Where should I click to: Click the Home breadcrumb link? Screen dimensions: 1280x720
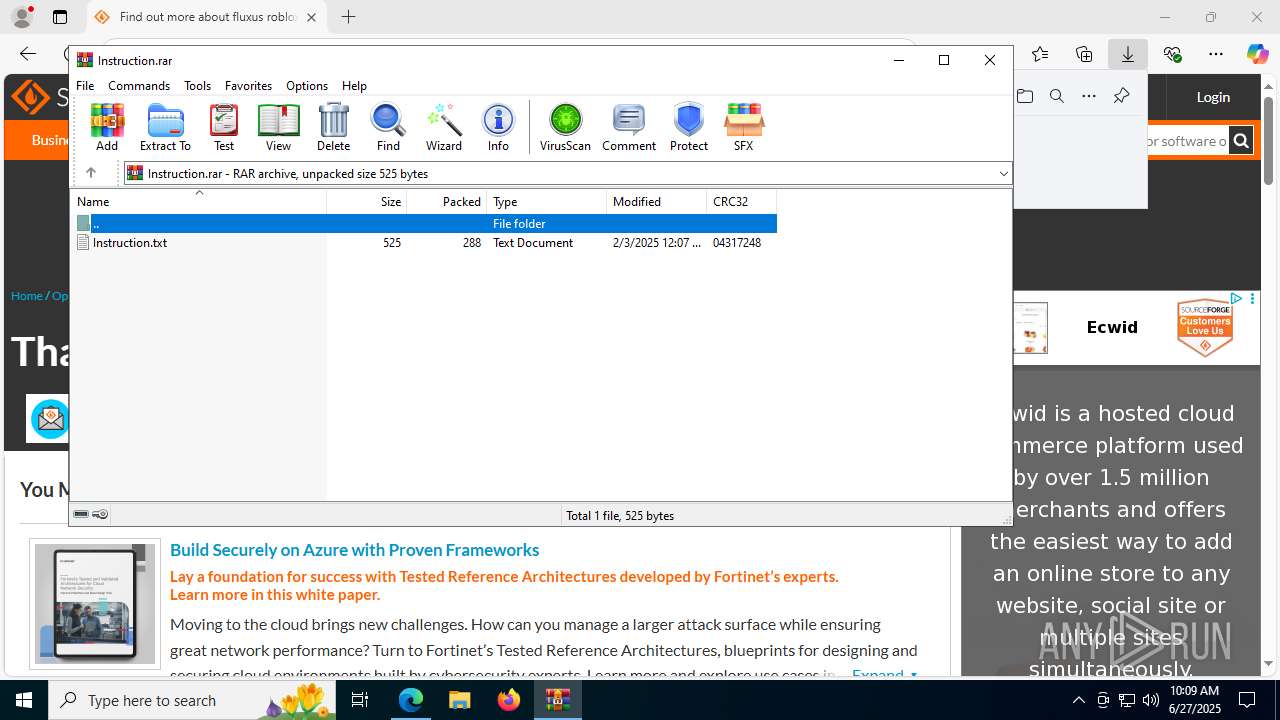[x=26, y=296]
